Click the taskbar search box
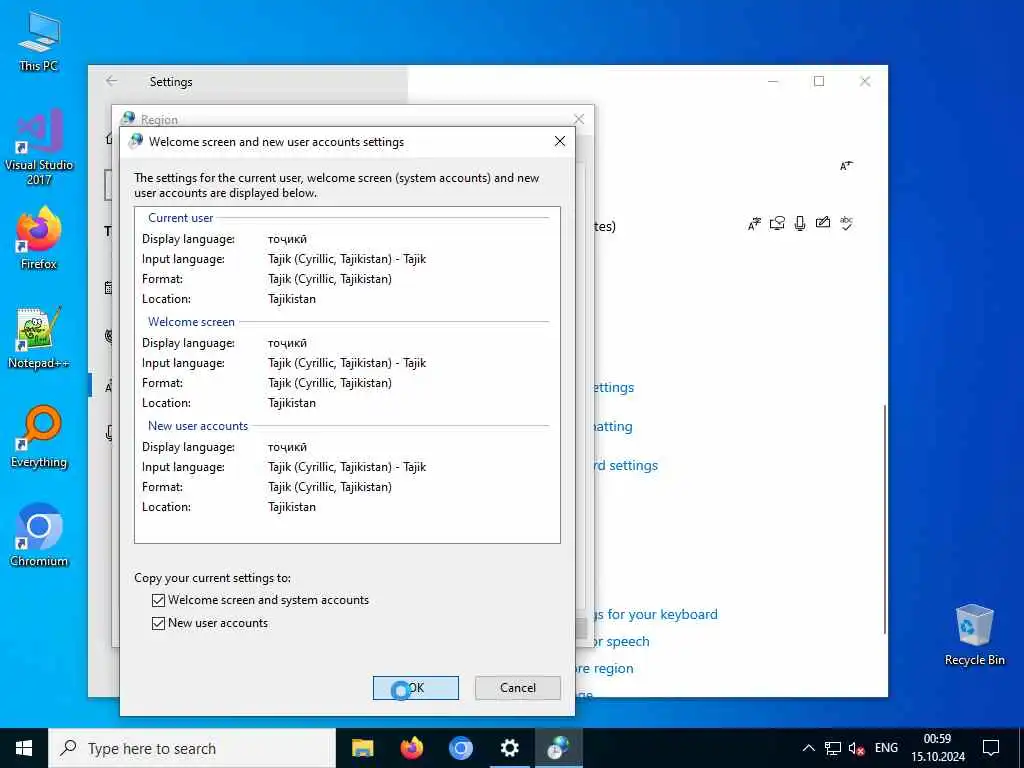 coord(192,748)
